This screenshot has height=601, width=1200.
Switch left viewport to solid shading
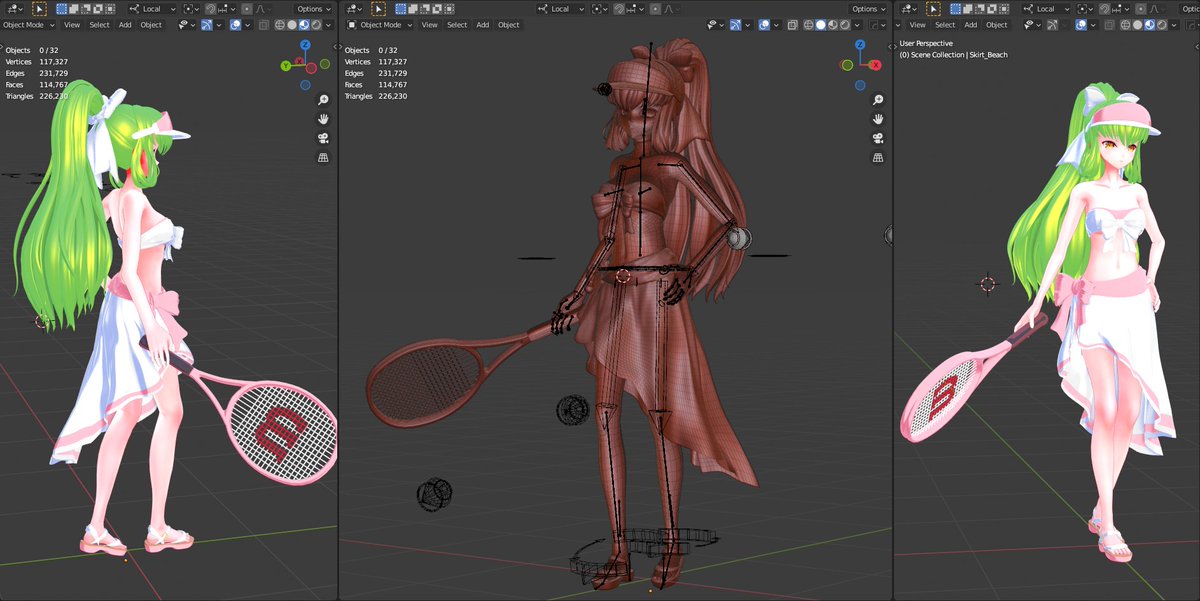click(292, 25)
